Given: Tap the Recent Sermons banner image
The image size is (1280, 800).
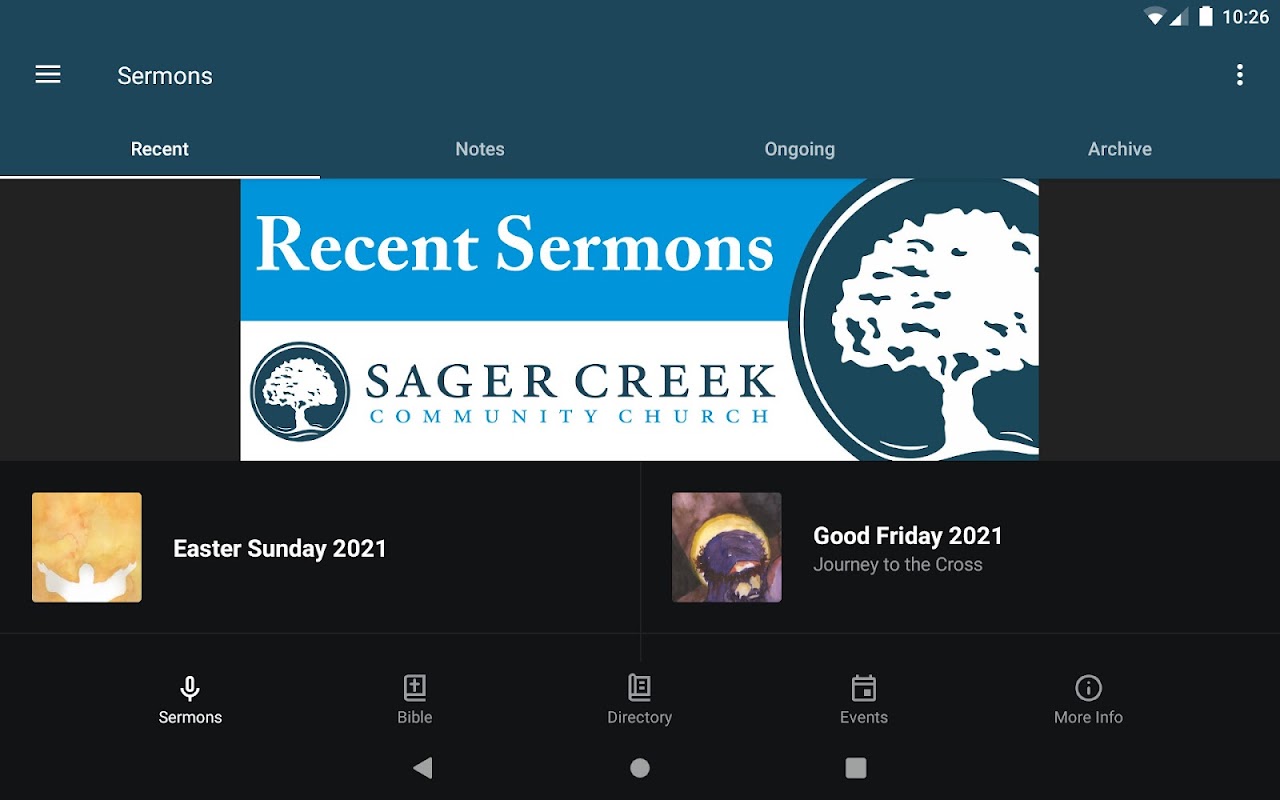Looking at the screenshot, I should [x=639, y=319].
